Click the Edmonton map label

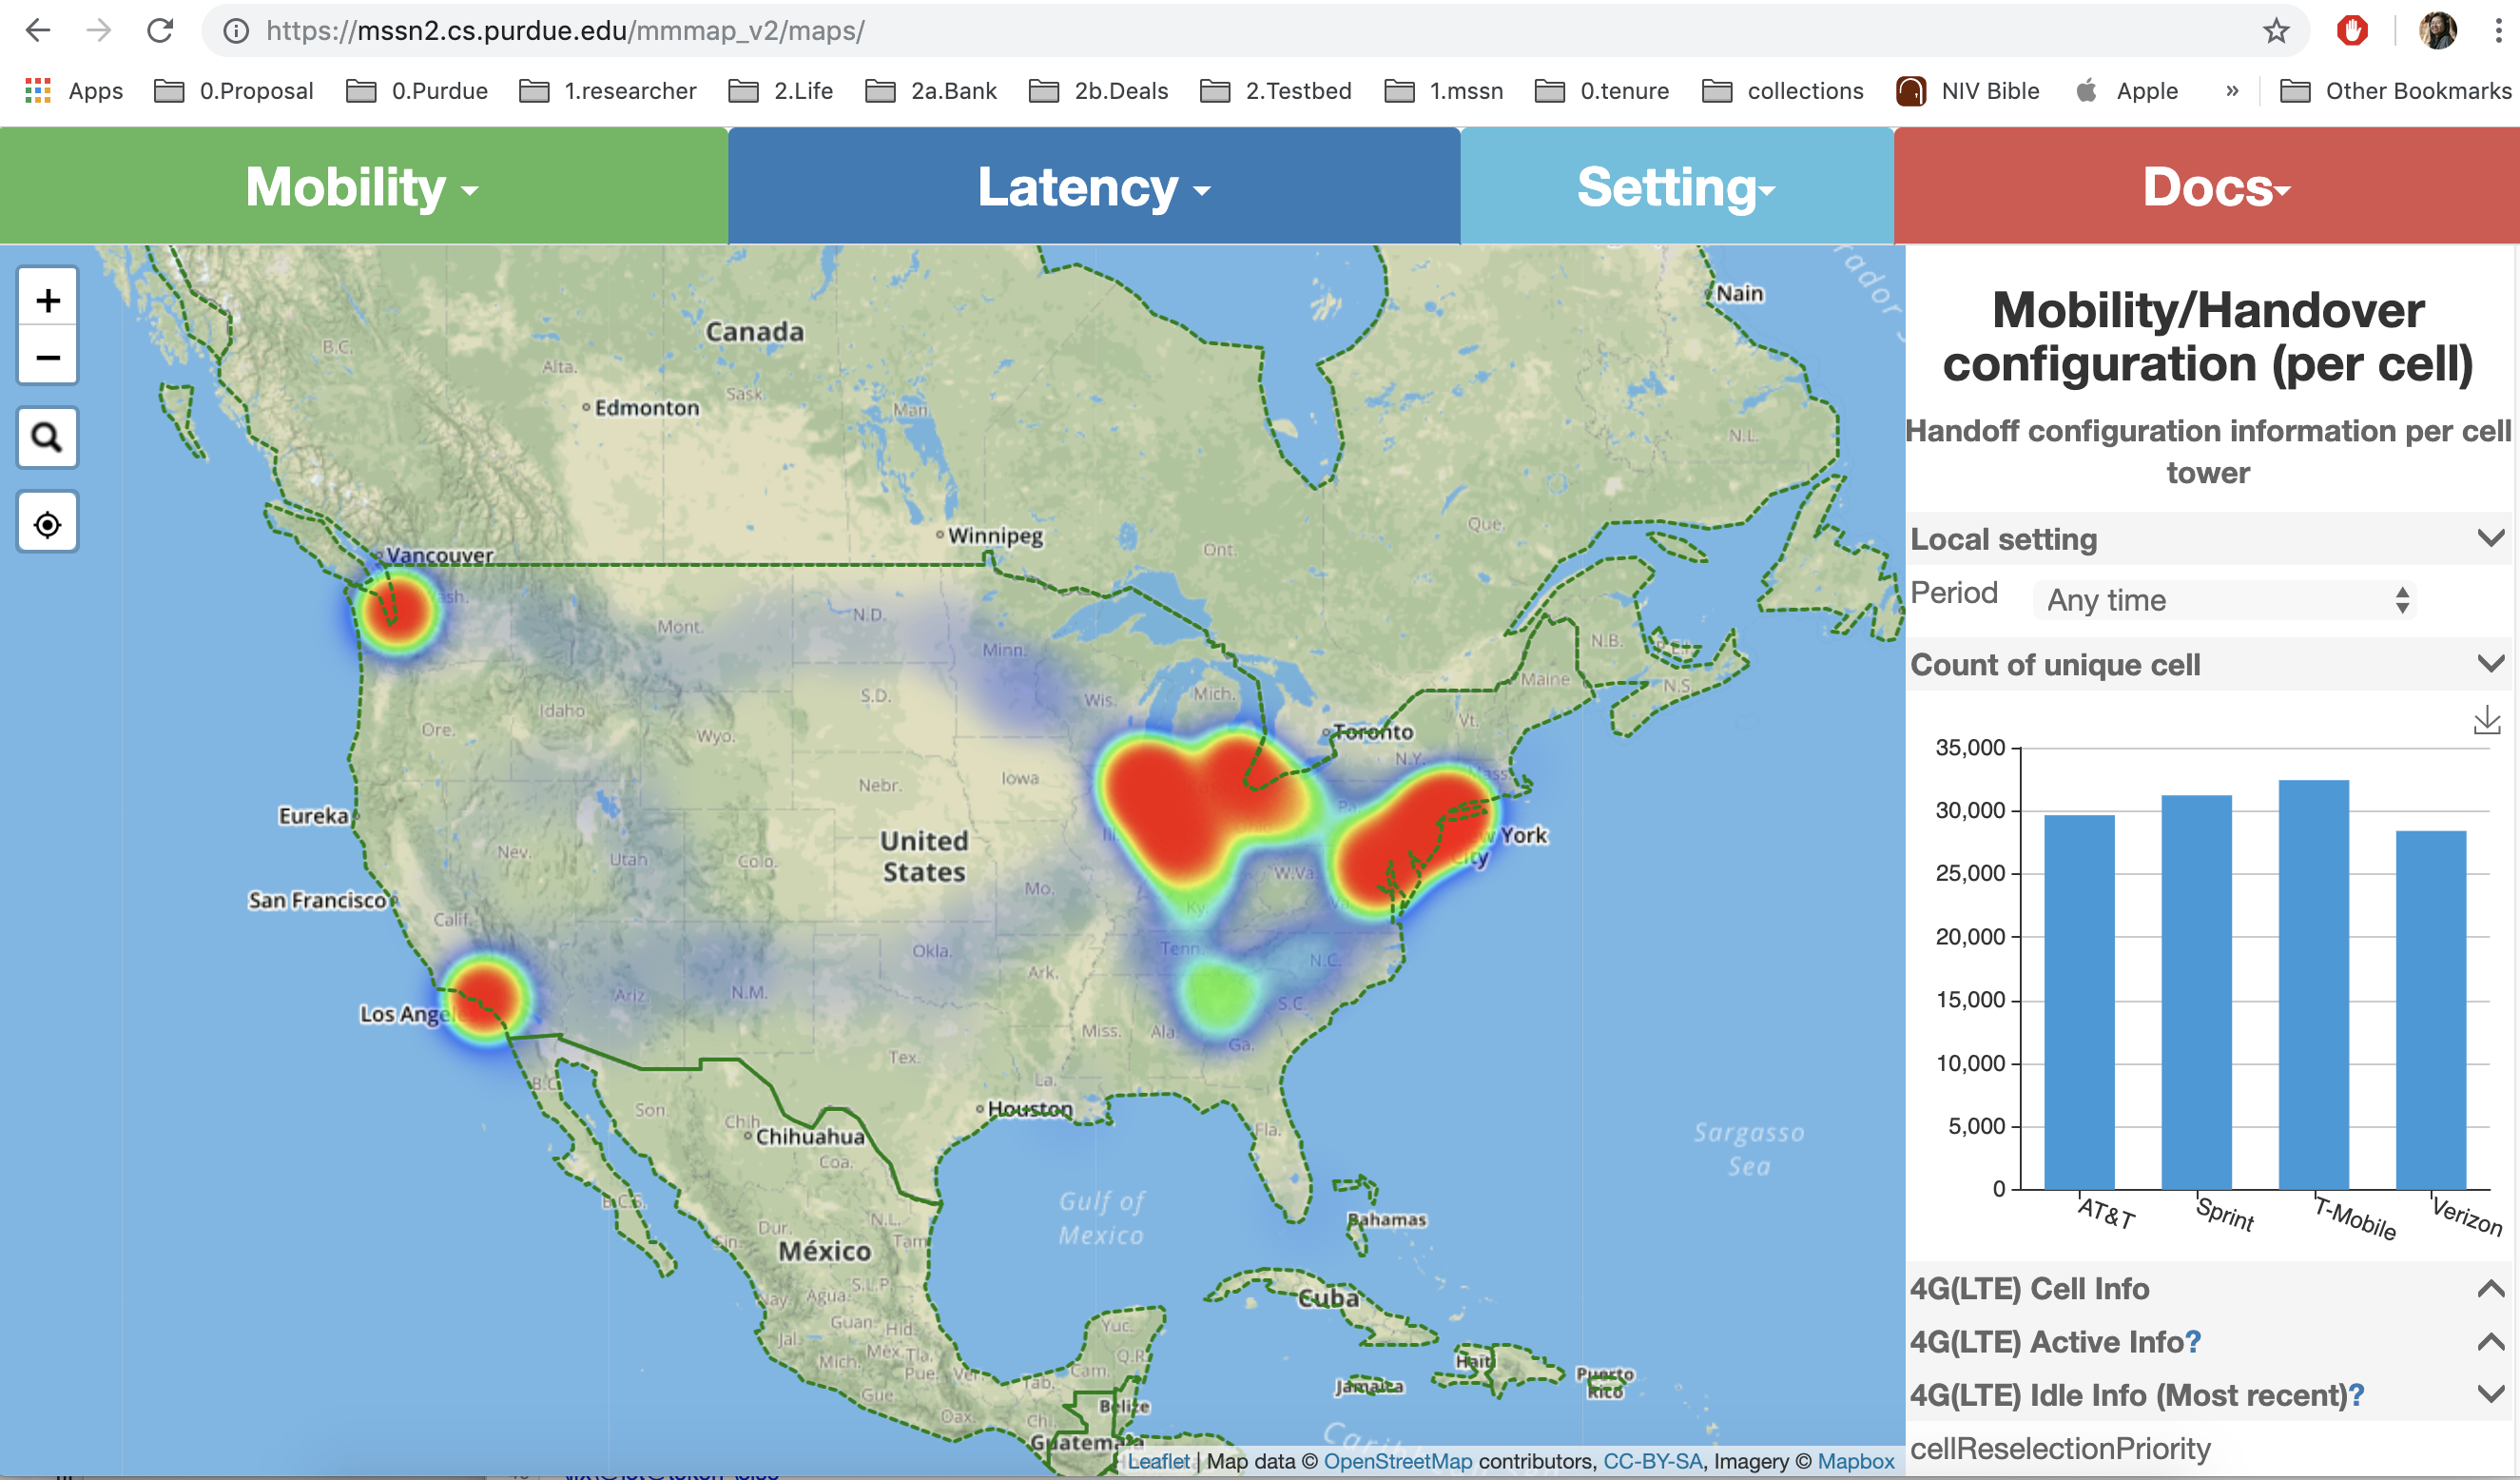tap(646, 407)
